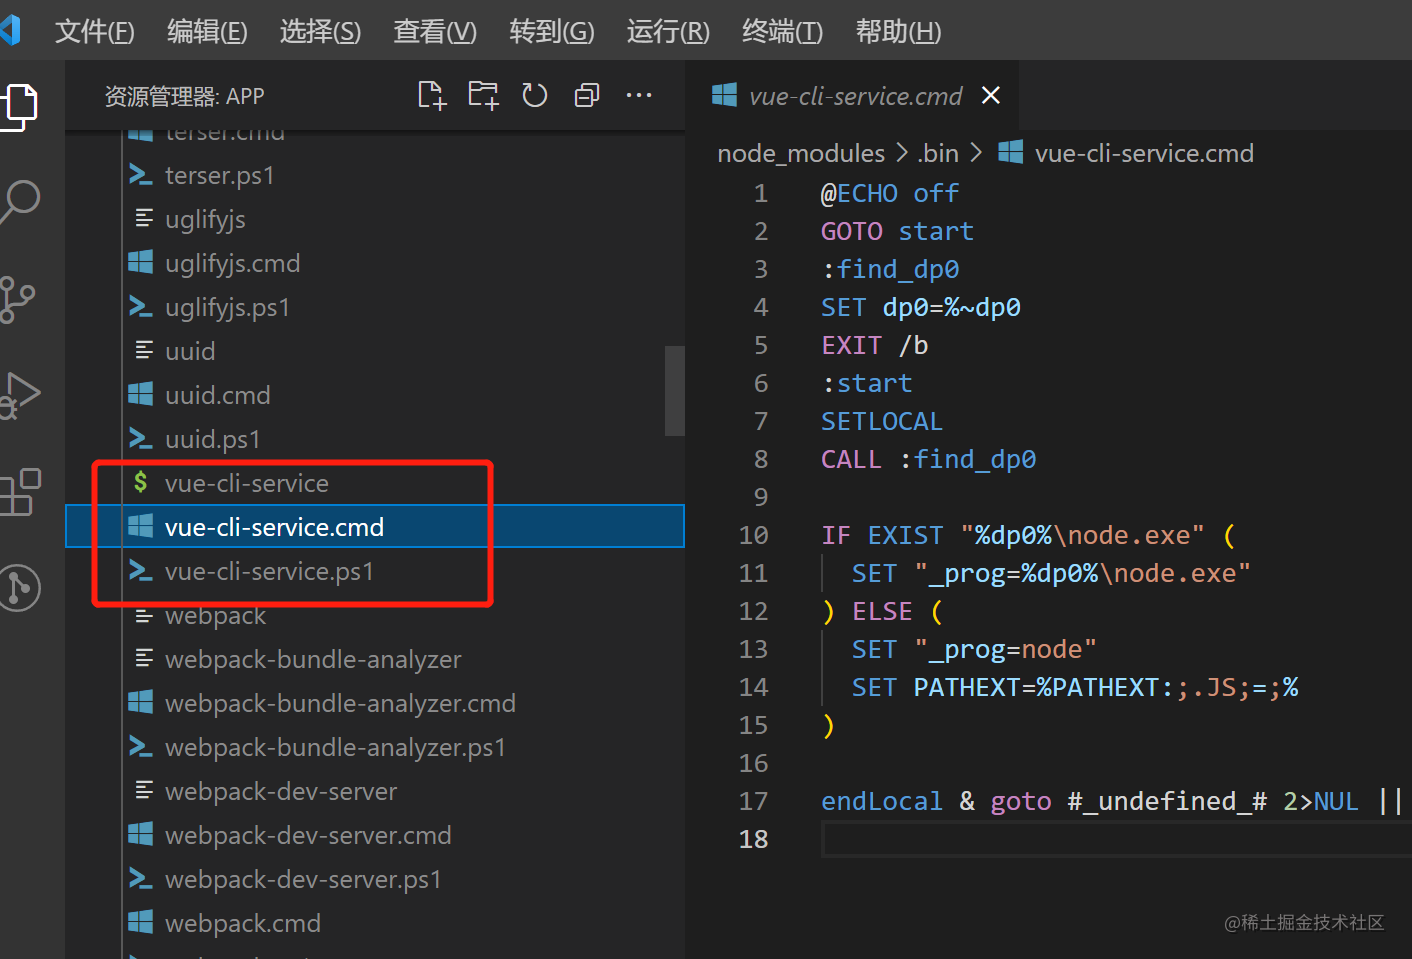This screenshot has width=1412, height=959.
Task: Click .bin folder in the breadcrumb
Action: pyautogui.click(x=937, y=153)
